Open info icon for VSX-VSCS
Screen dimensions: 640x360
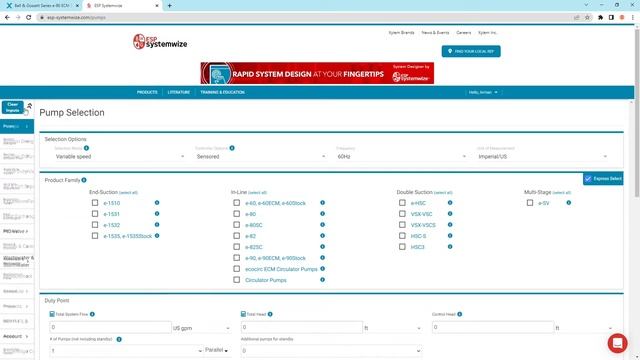[450, 225]
